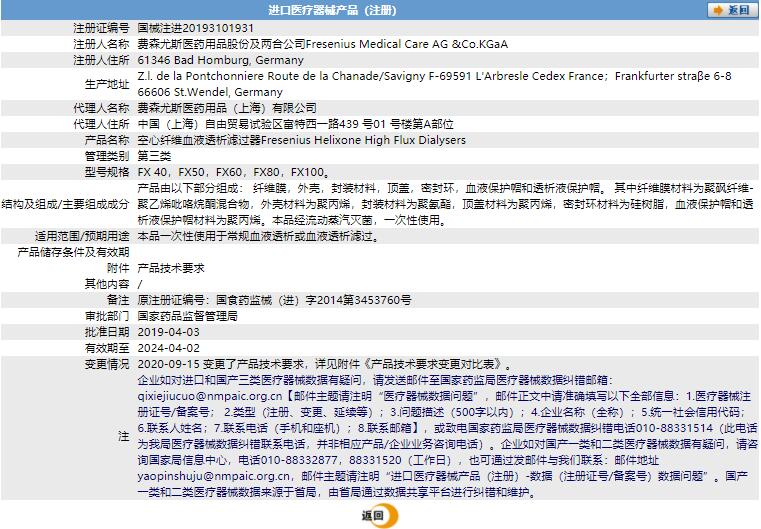
Task: Click the address 61346 Bad Homburg, Germany
Action: (220, 60)
